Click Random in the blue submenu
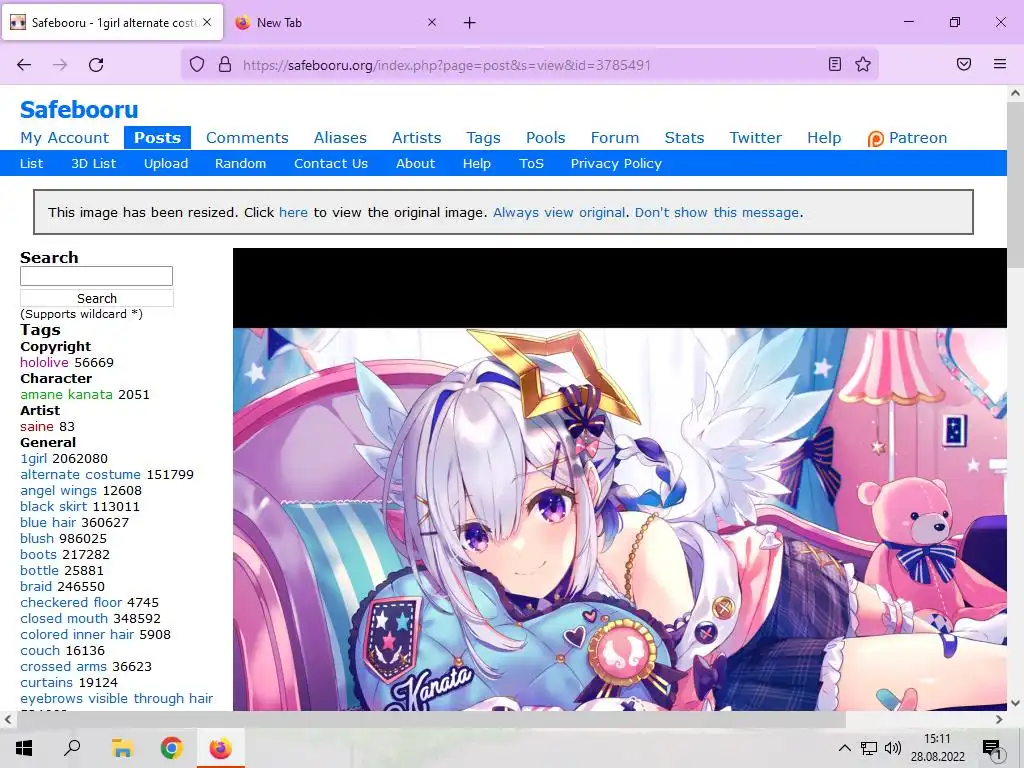This screenshot has width=1024, height=768. pyautogui.click(x=240, y=164)
